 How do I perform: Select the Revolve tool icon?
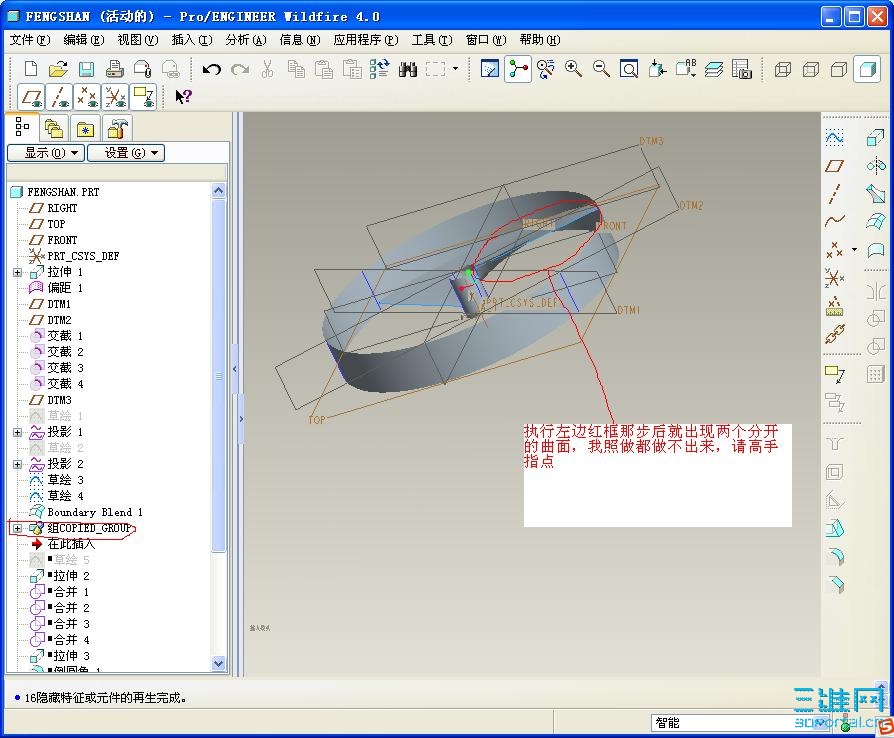tap(875, 165)
